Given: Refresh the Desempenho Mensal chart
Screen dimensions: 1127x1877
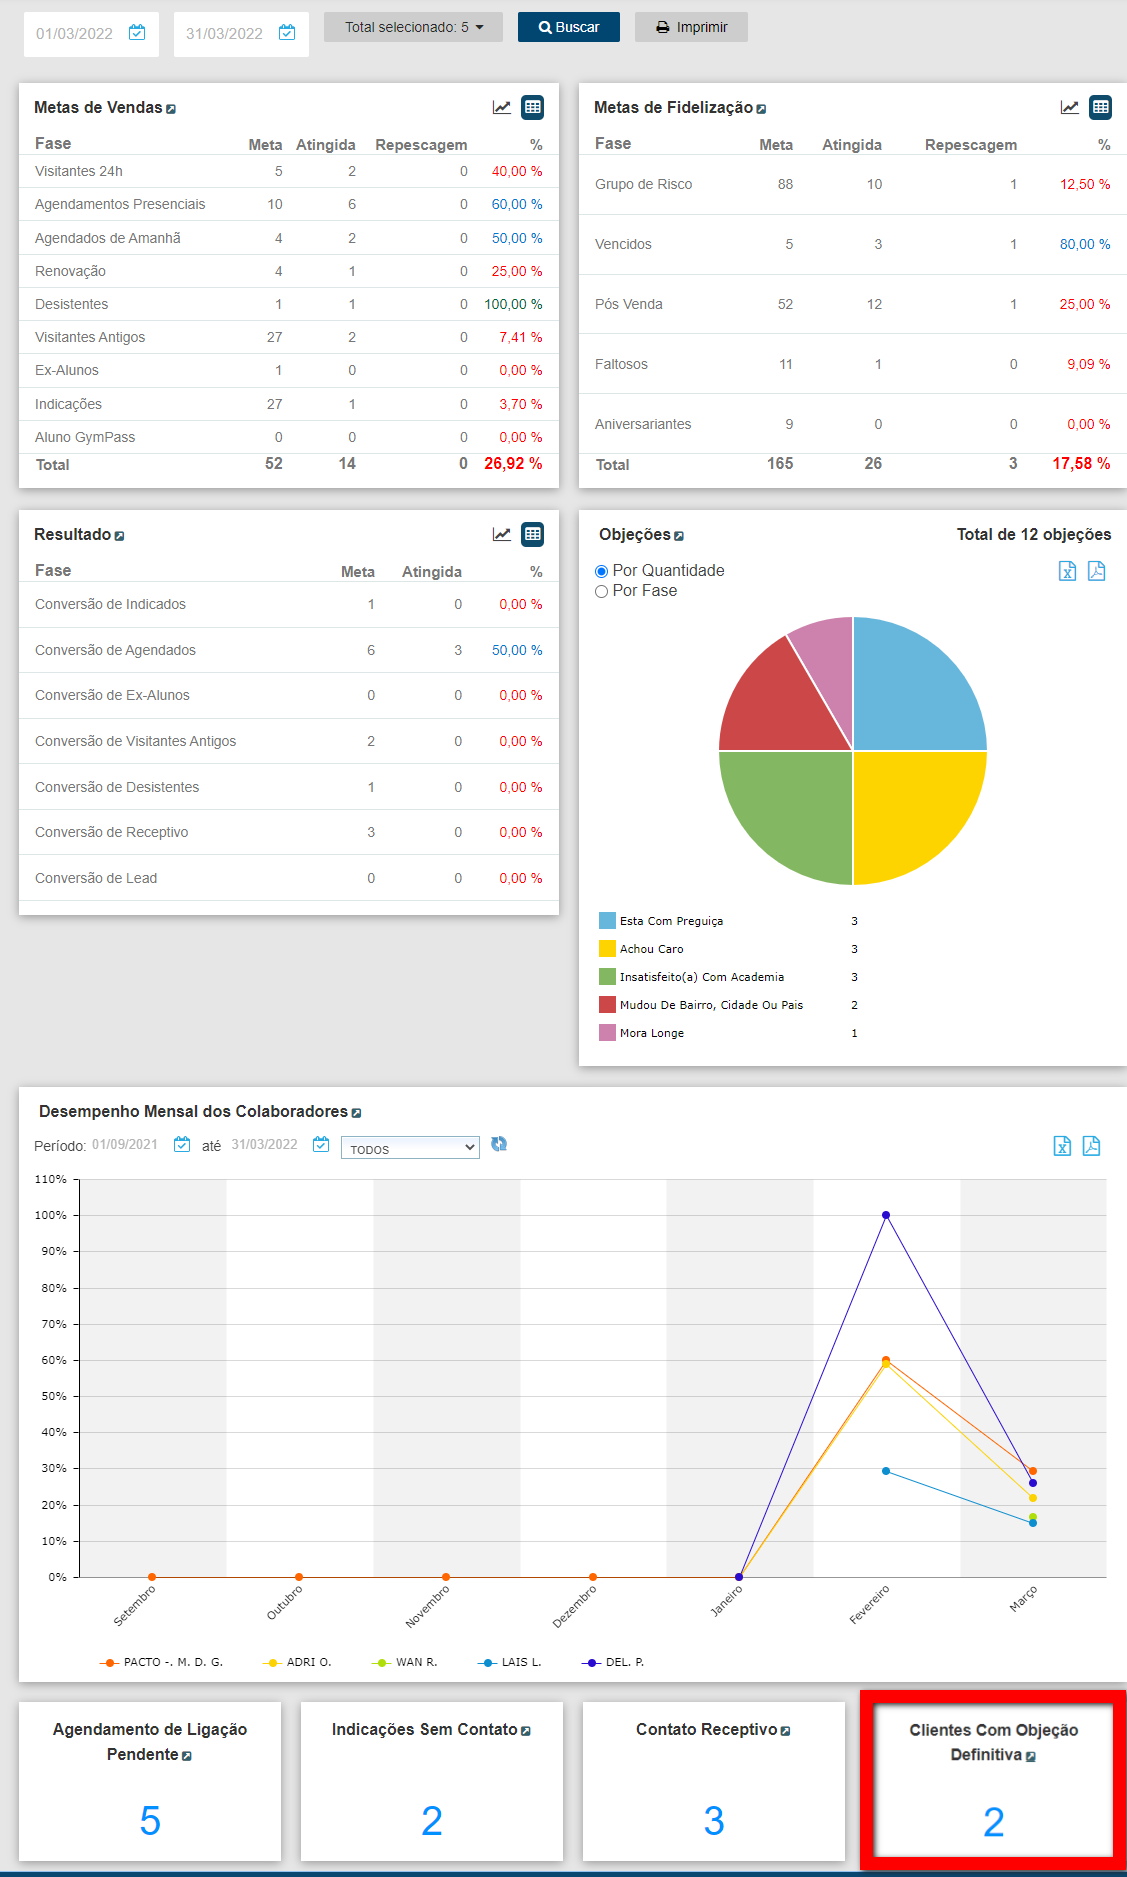Looking at the screenshot, I should 499,1144.
